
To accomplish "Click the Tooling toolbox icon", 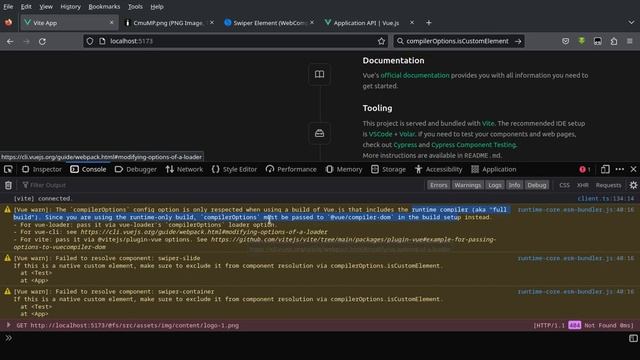I will [320, 133].
